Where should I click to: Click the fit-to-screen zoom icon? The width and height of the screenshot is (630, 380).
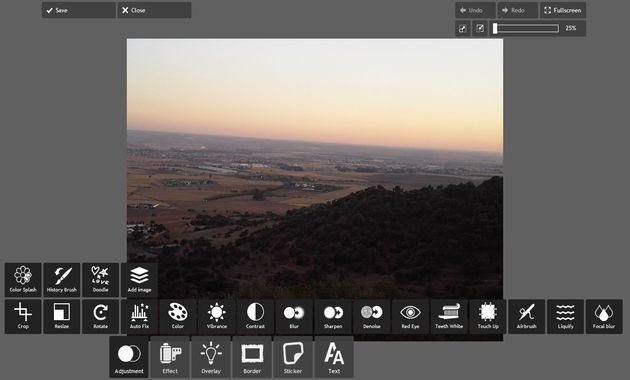click(x=463, y=28)
